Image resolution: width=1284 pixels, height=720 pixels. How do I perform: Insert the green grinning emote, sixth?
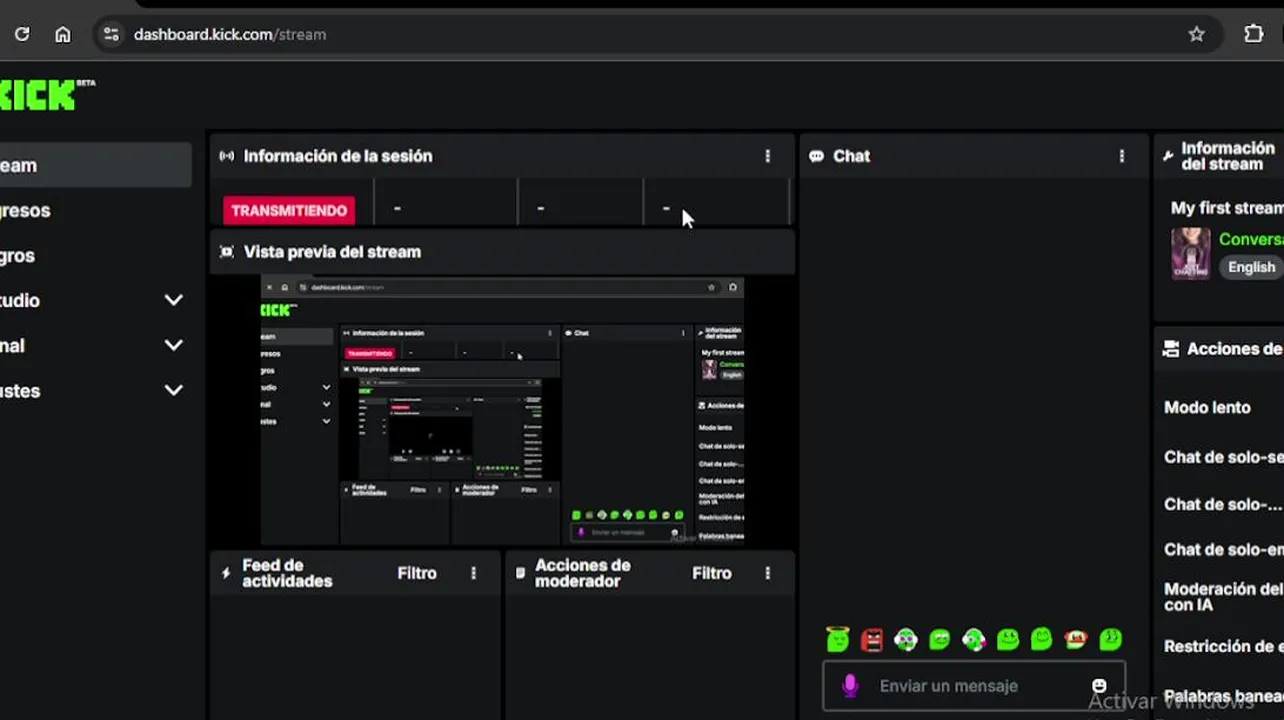(x=1008, y=639)
